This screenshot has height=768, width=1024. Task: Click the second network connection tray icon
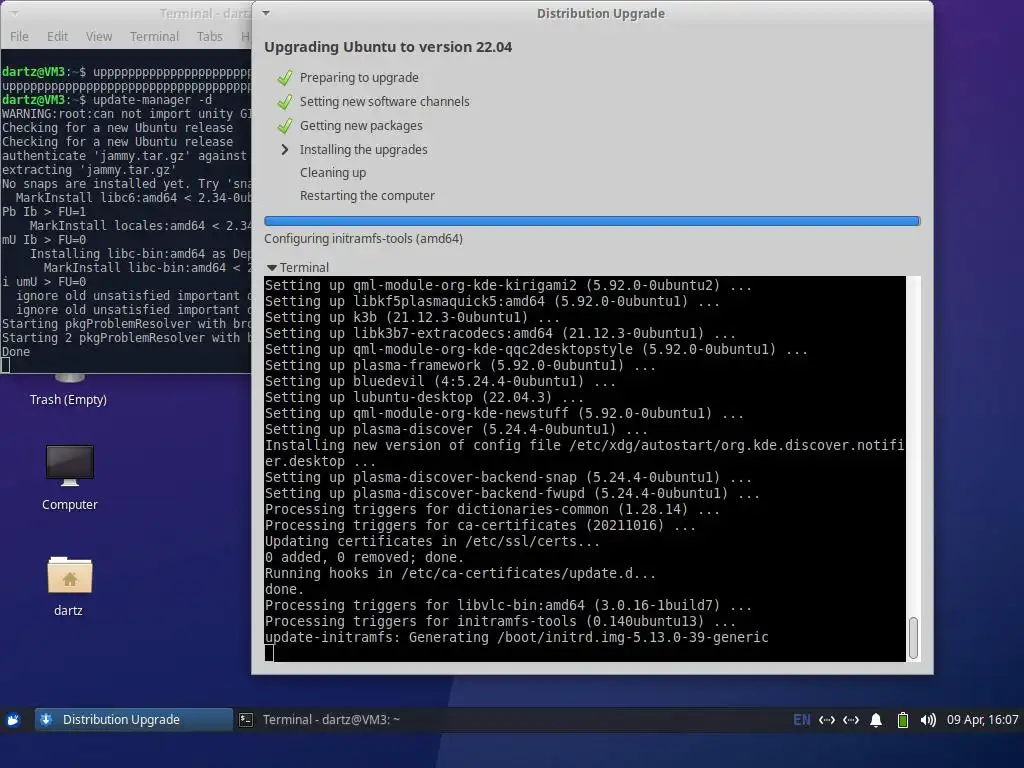(851, 720)
